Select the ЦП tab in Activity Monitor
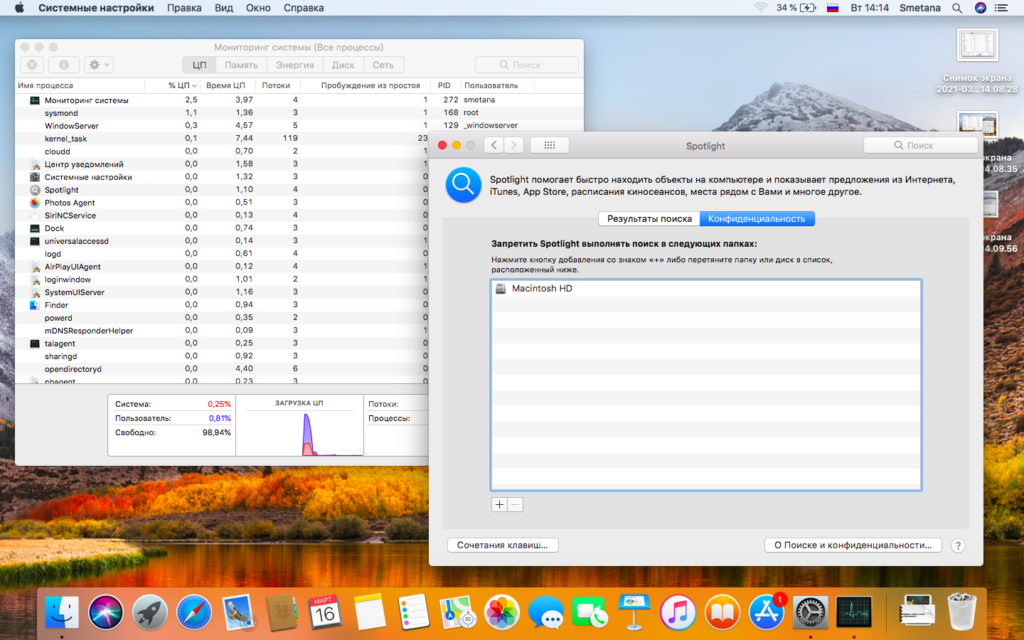 199,65
